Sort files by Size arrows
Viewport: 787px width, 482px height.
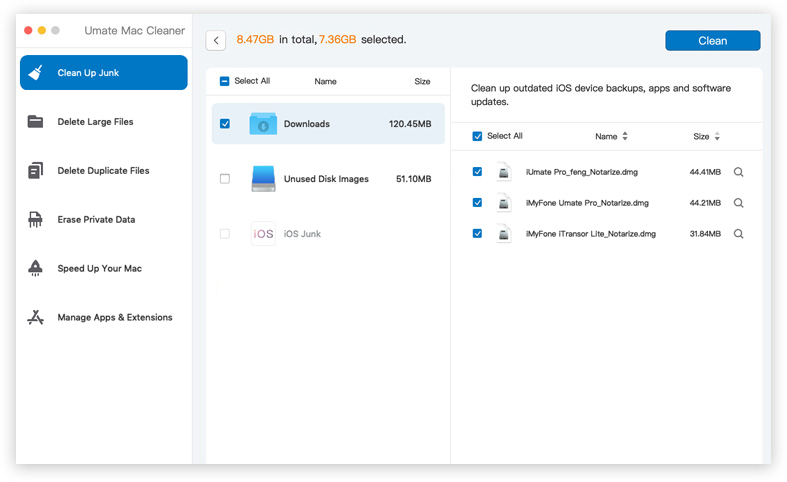[717, 136]
